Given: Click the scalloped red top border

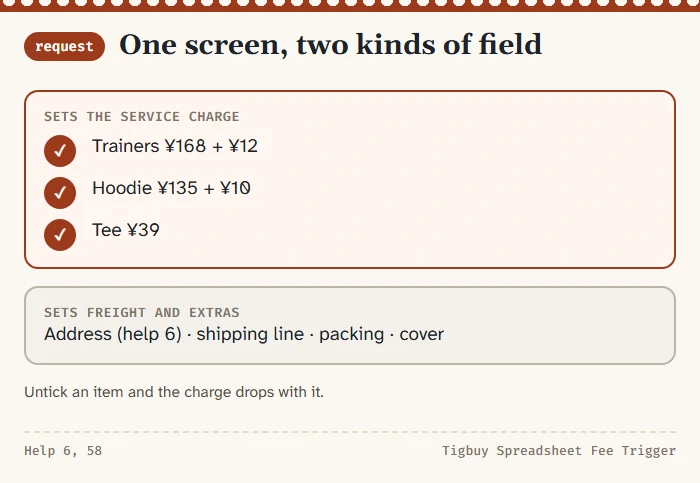Looking at the screenshot, I should coord(350,5).
